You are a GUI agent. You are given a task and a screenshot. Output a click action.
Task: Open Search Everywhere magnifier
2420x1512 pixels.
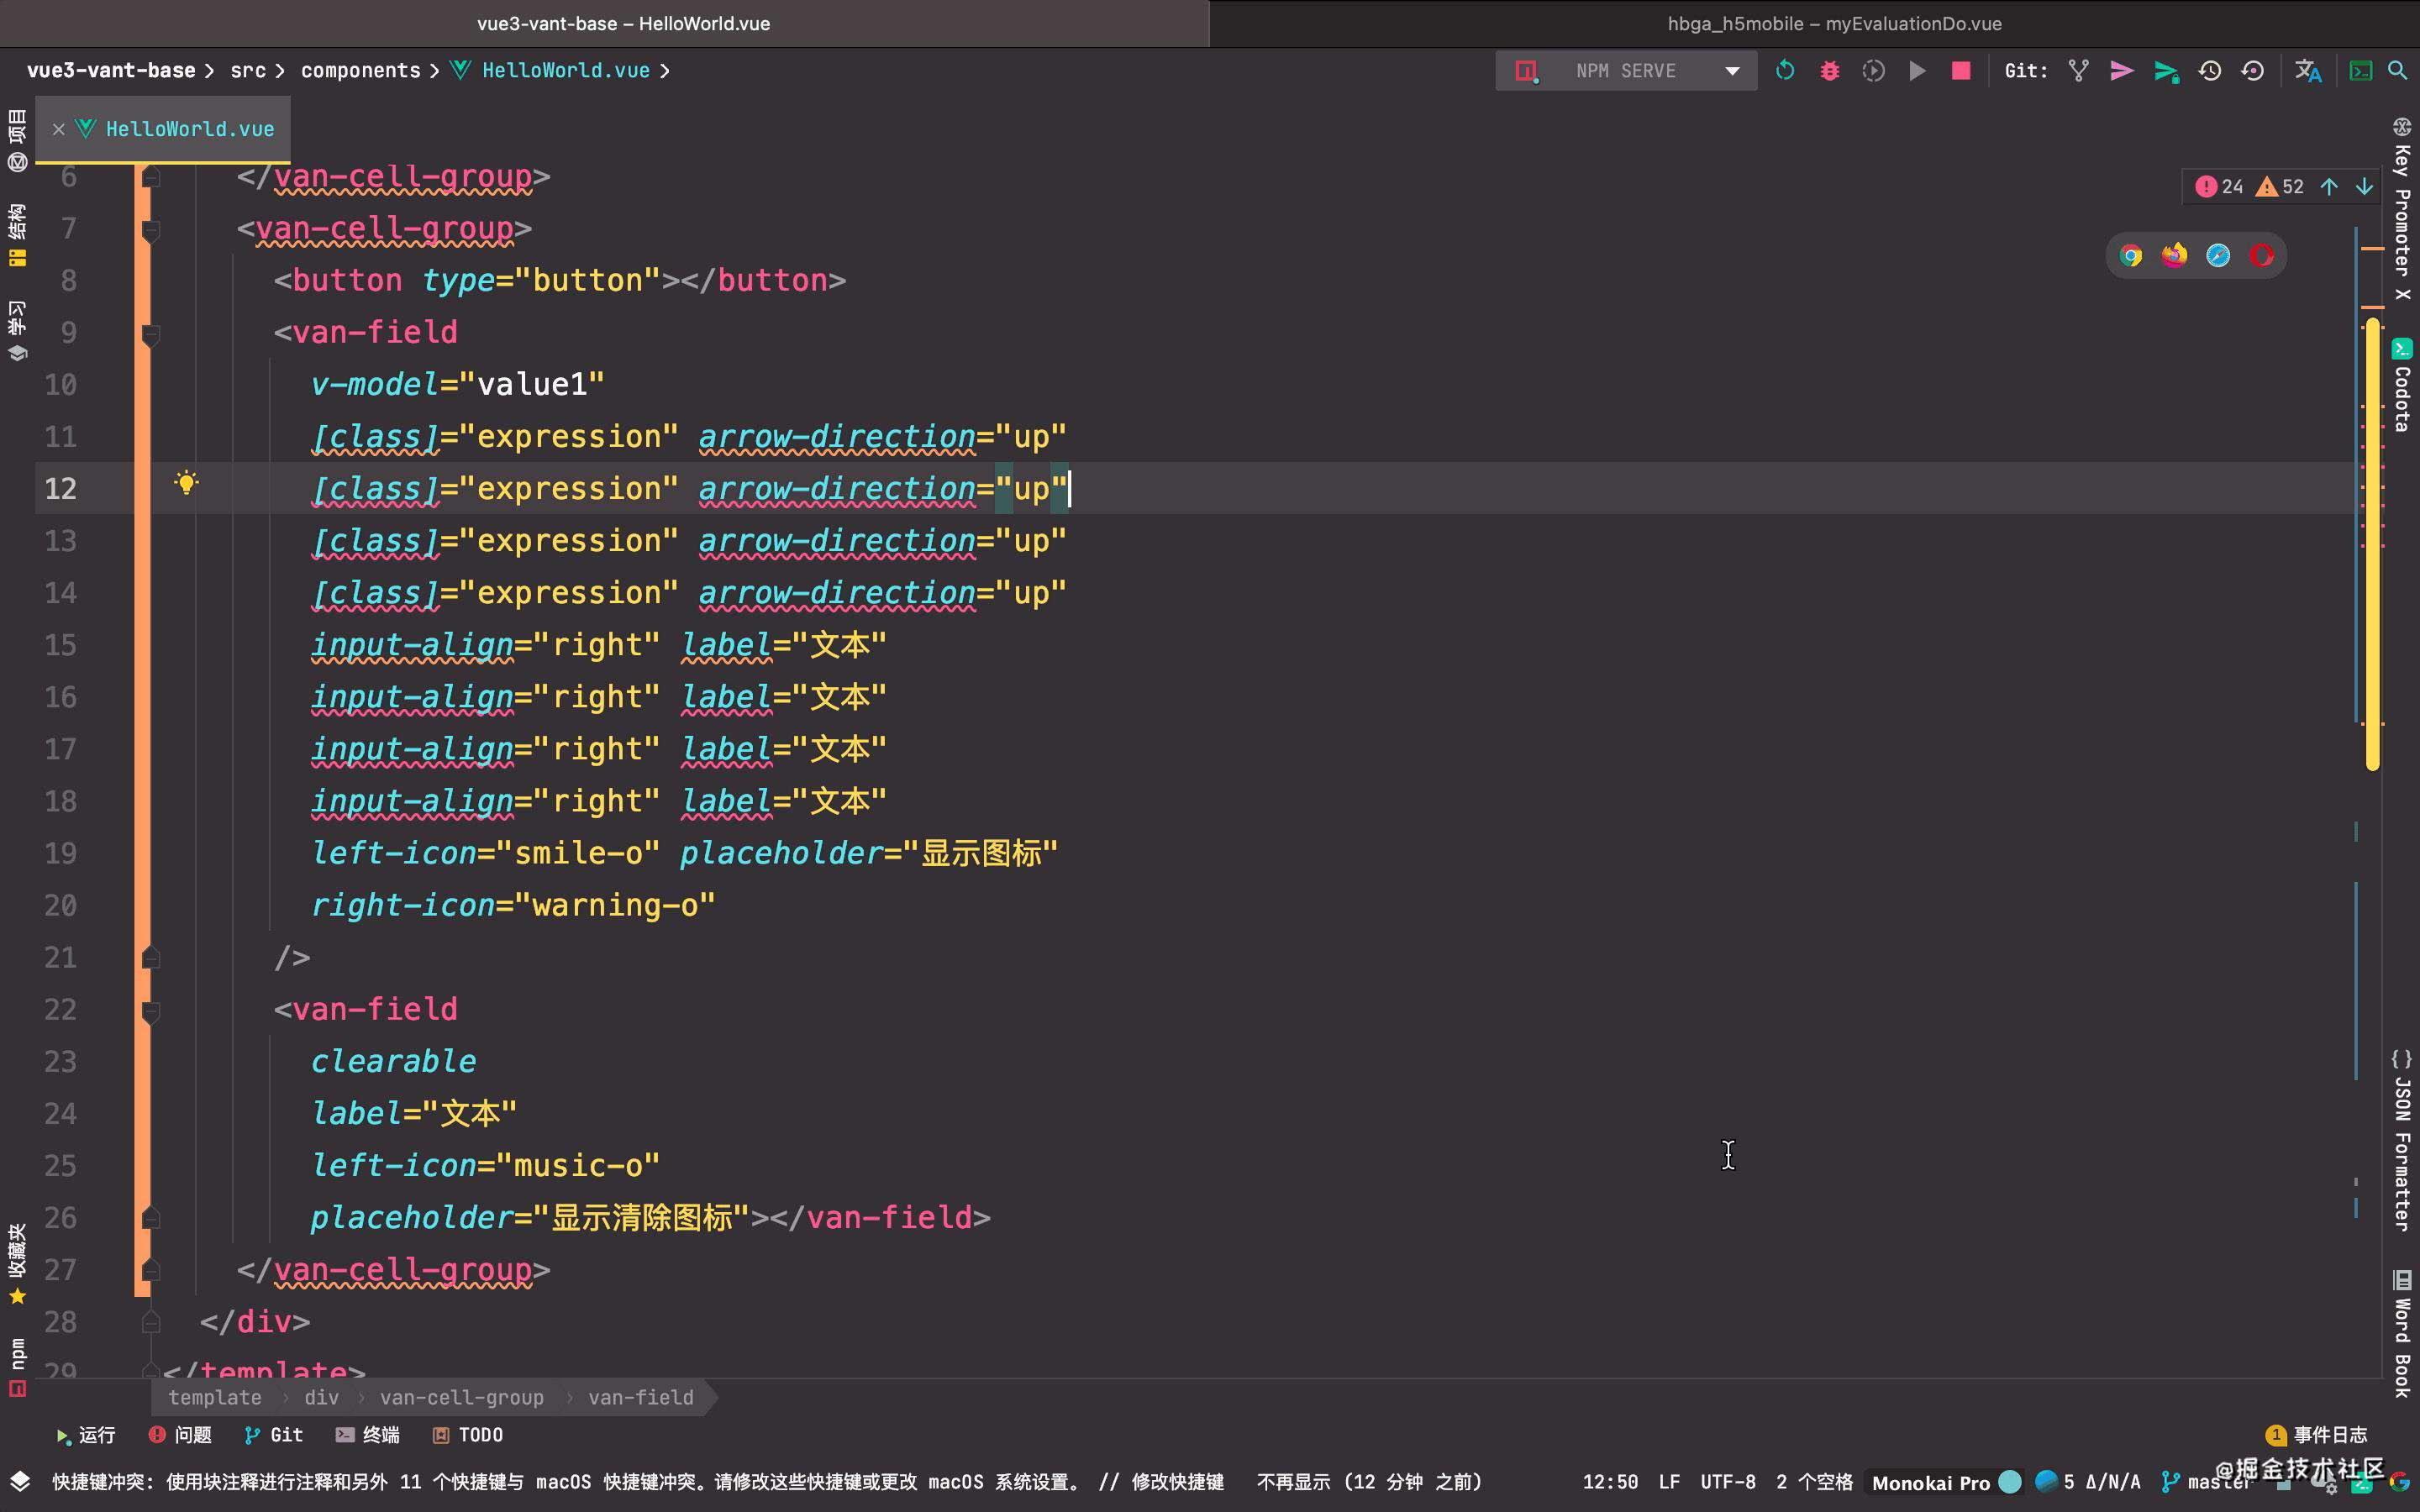(x=2397, y=71)
